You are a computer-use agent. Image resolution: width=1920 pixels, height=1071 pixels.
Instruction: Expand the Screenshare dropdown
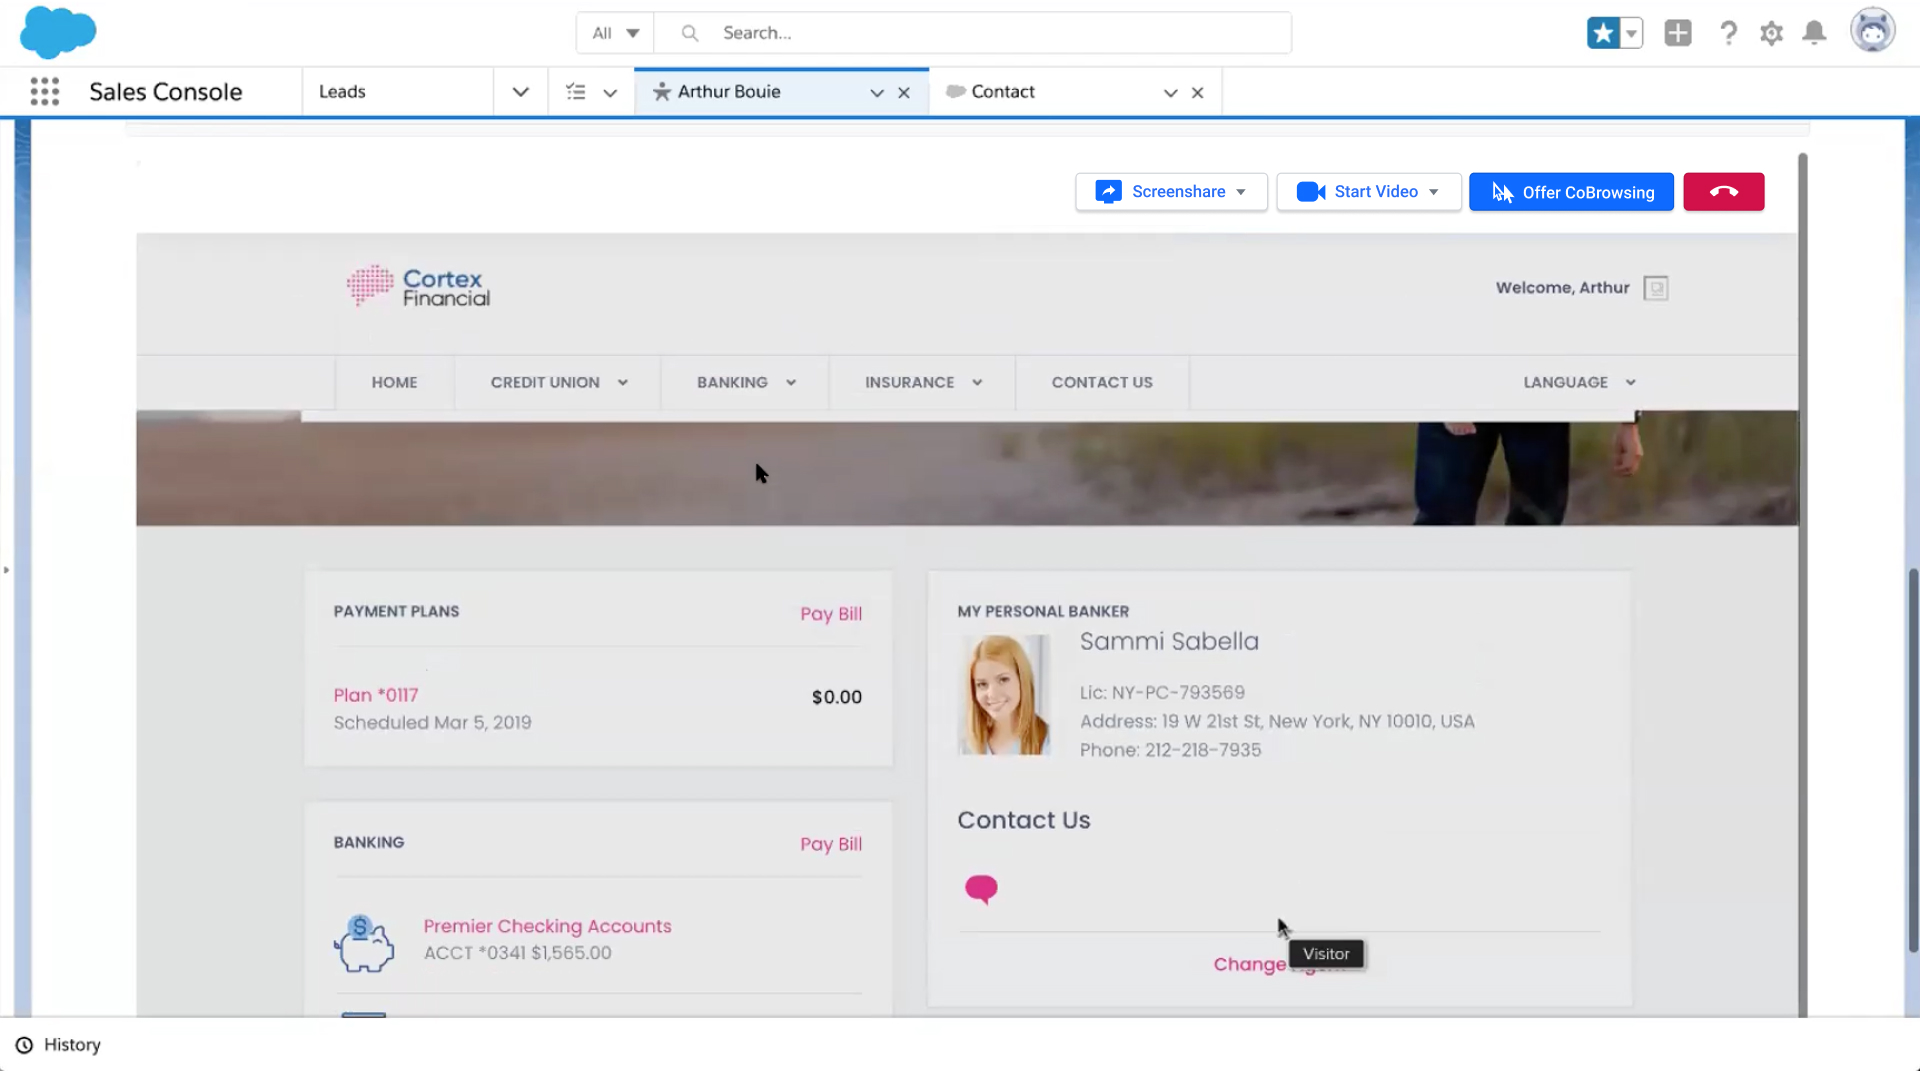(x=1241, y=192)
